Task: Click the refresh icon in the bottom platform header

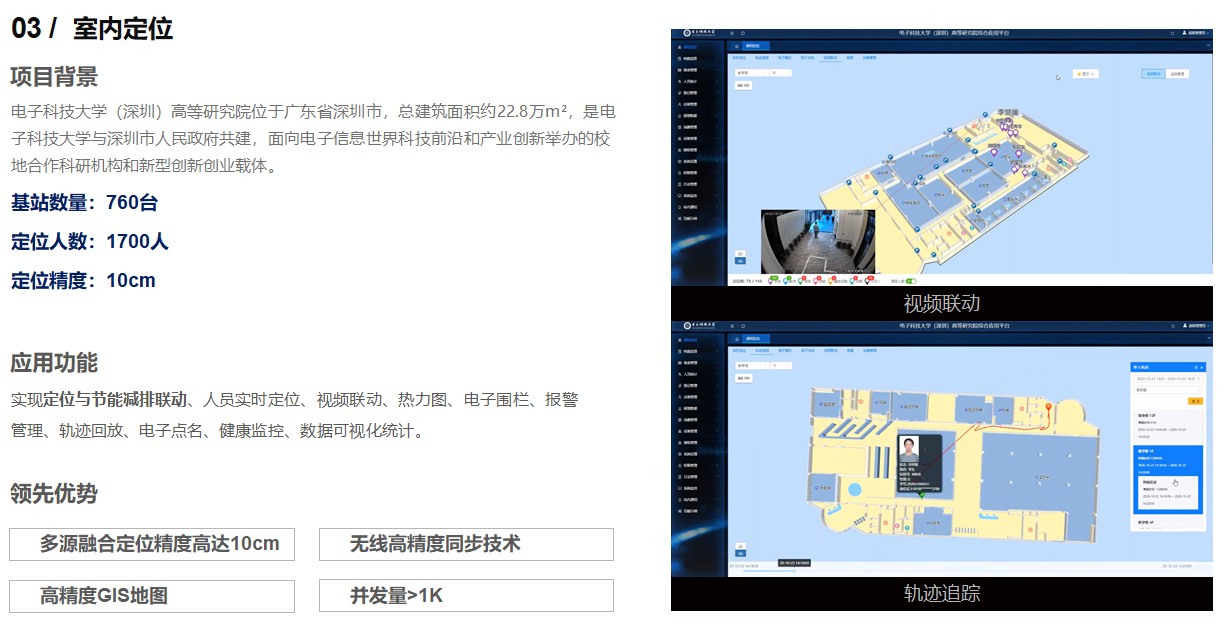Action: coord(743,326)
